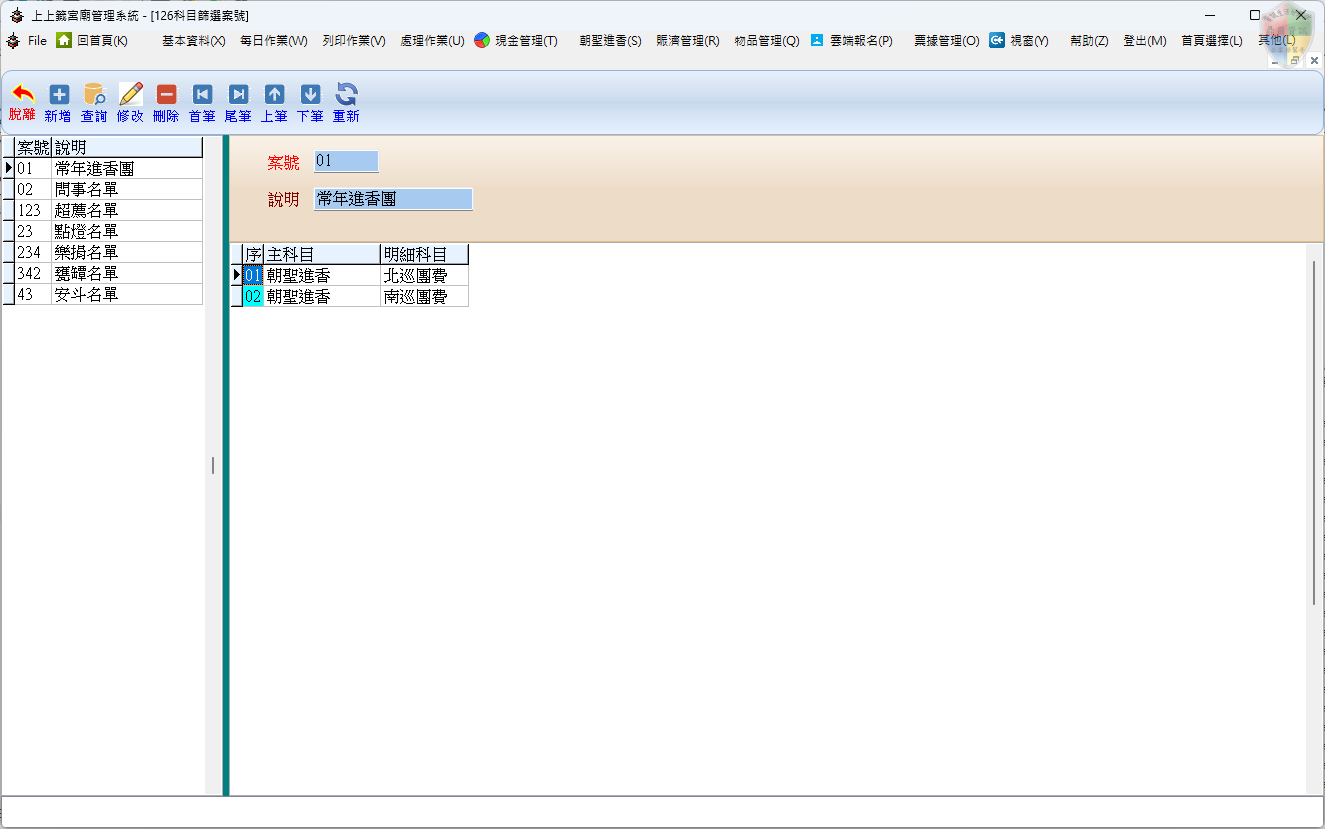Select the 安斗名單 row in list
Screen dimensions: 1325x829
tap(86, 294)
